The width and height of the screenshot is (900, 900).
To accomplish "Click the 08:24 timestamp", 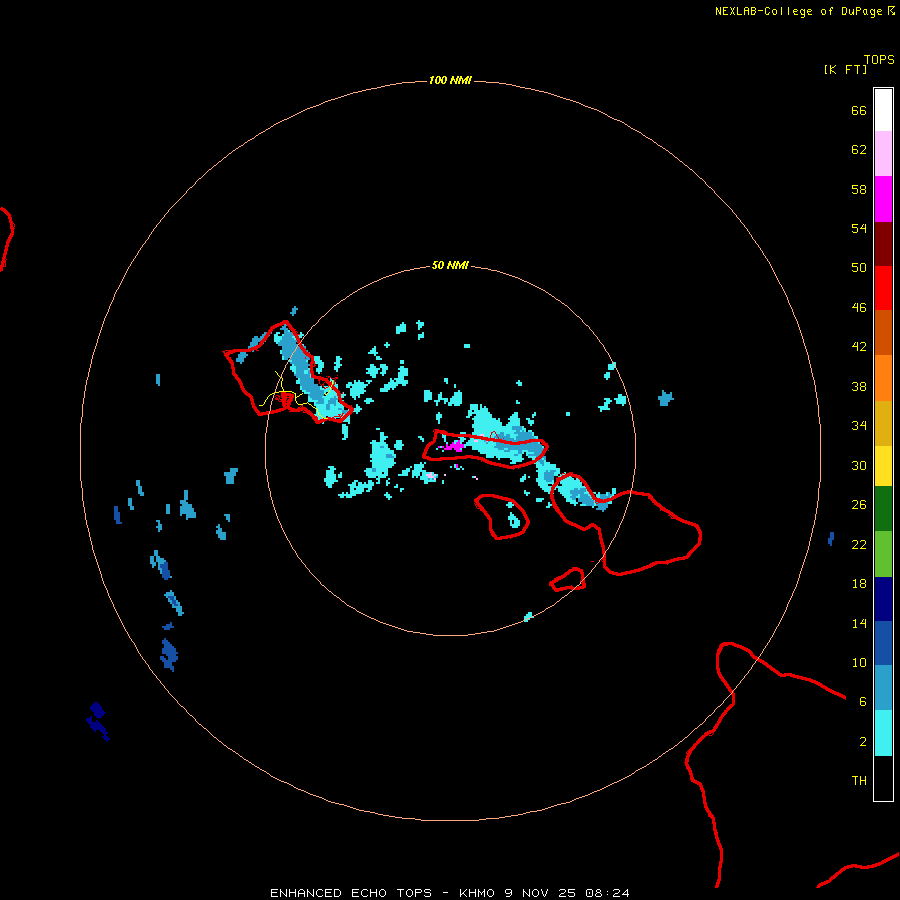I will (x=607, y=893).
